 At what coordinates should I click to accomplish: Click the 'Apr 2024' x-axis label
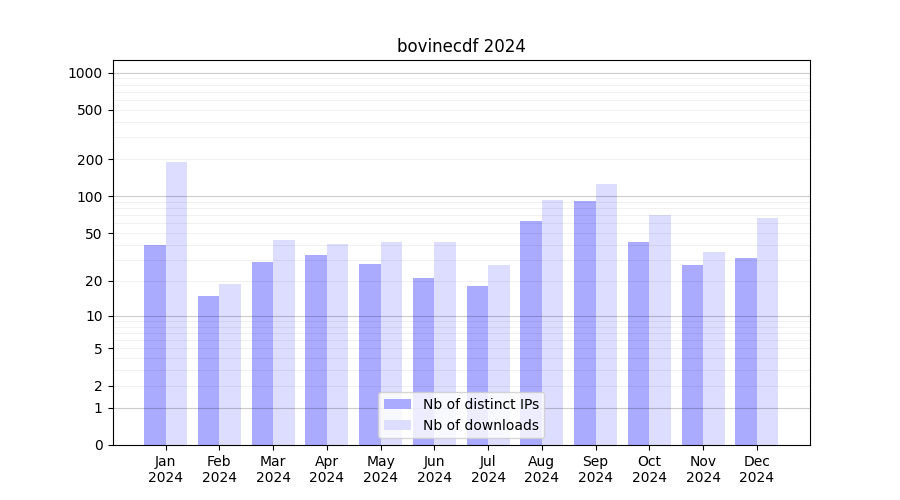tap(327, 469)
